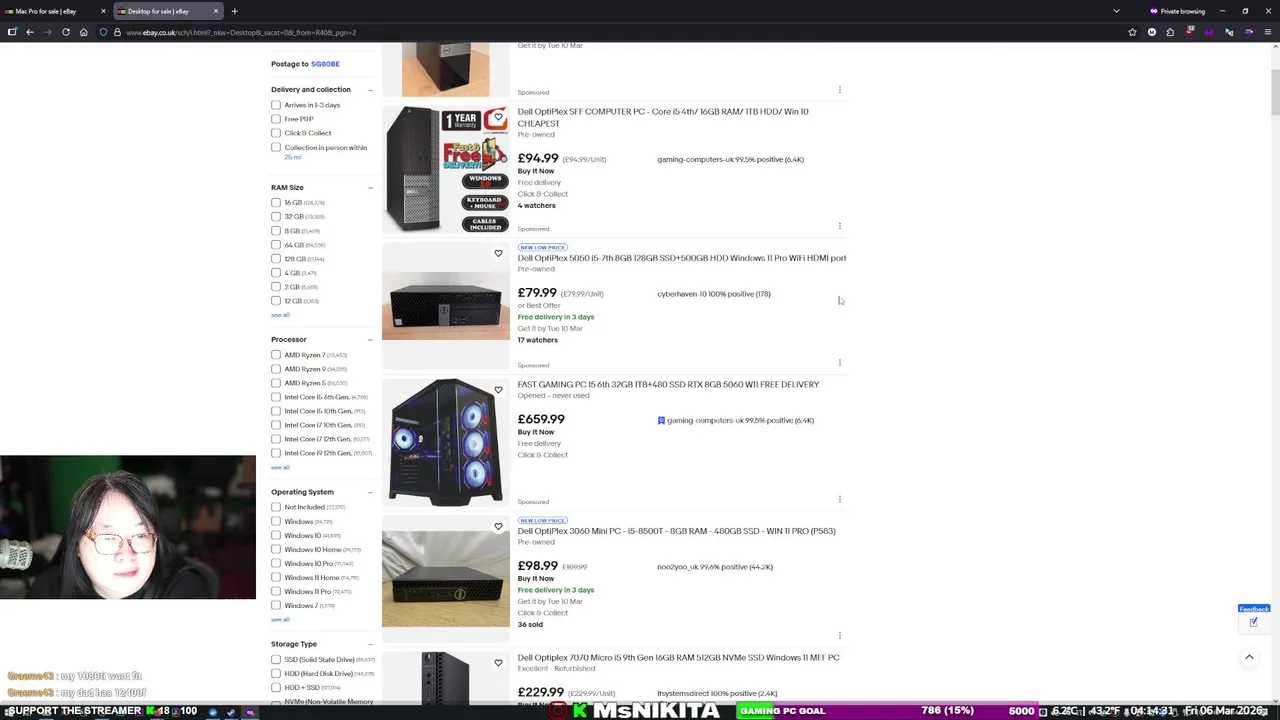
Task: Show all RAM Size options via see all
Action: point(280,315)
